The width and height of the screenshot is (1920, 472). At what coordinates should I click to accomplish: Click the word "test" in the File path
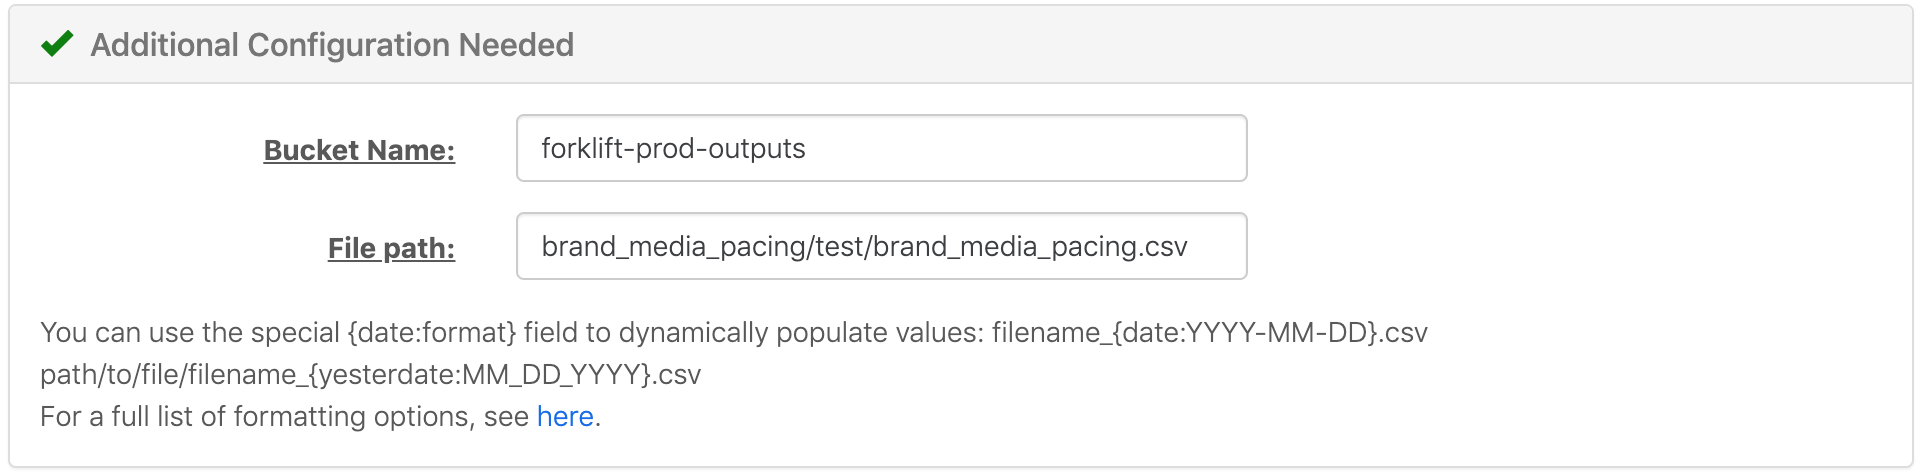(x=839, y=246)
